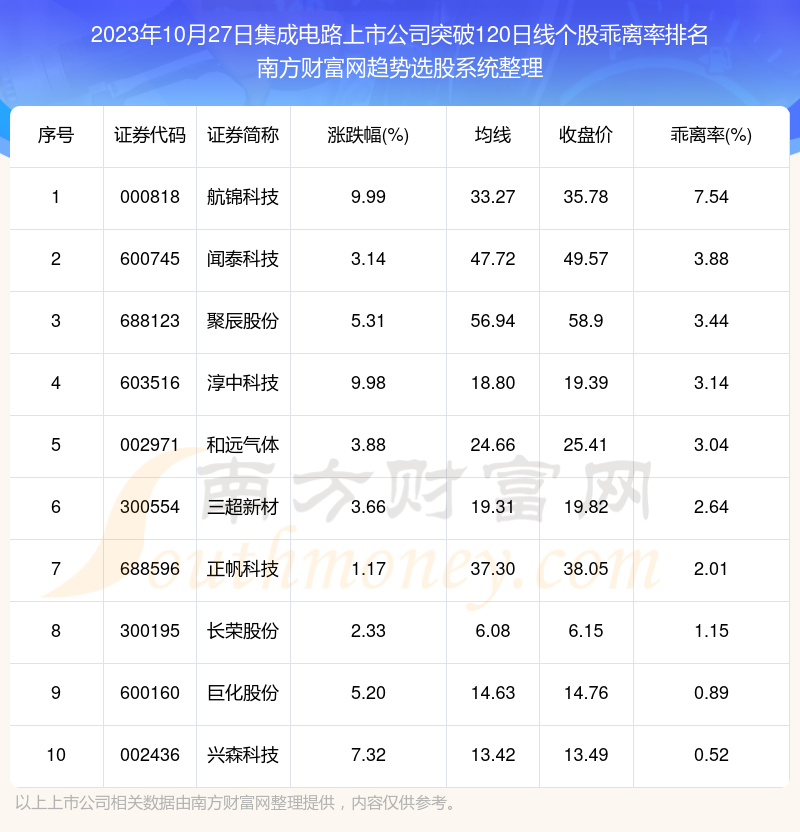Image resolution: width=800 pixels, height=832 pixels.
Task: Click moving average value 37.30
Action: 493,569
